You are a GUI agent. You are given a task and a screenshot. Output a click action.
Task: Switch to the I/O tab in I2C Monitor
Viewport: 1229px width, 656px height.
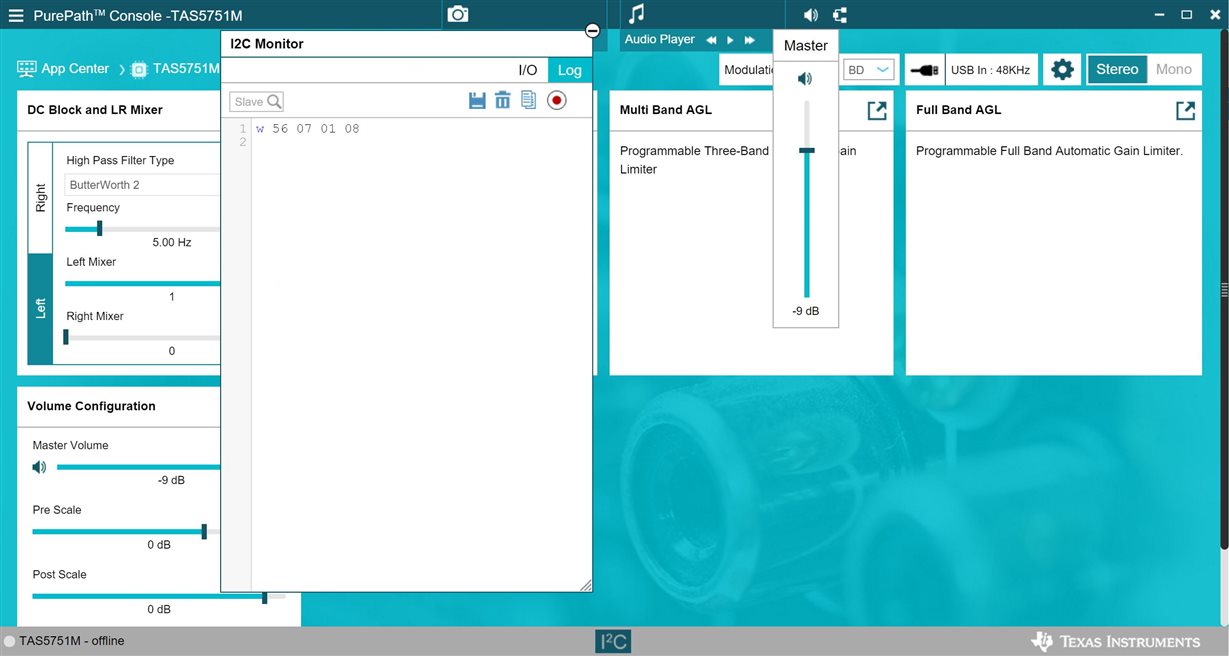pyautogui.click(x=527, y=70)
